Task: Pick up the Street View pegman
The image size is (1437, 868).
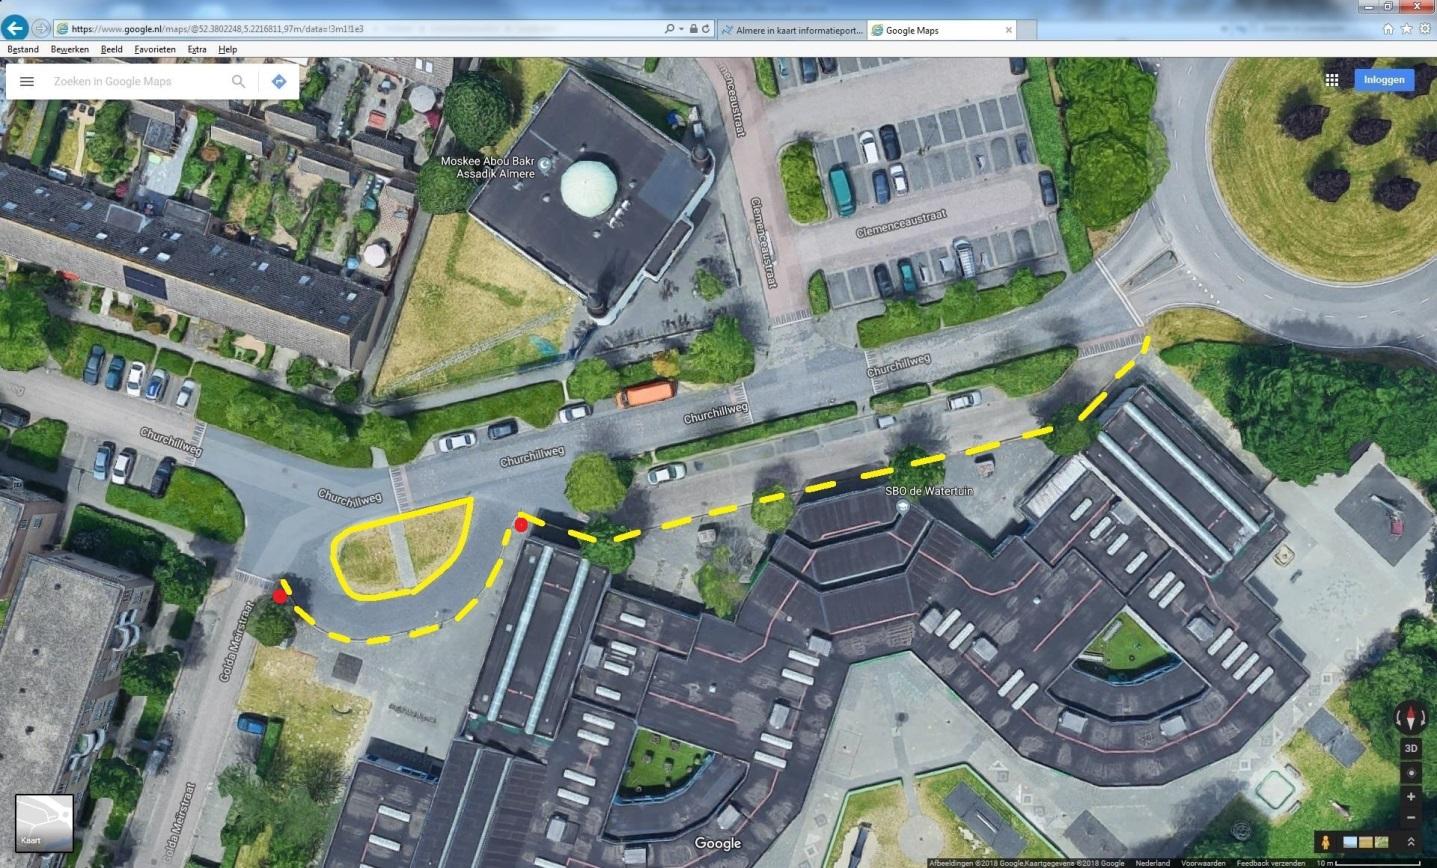Action: coord(1325,842)
